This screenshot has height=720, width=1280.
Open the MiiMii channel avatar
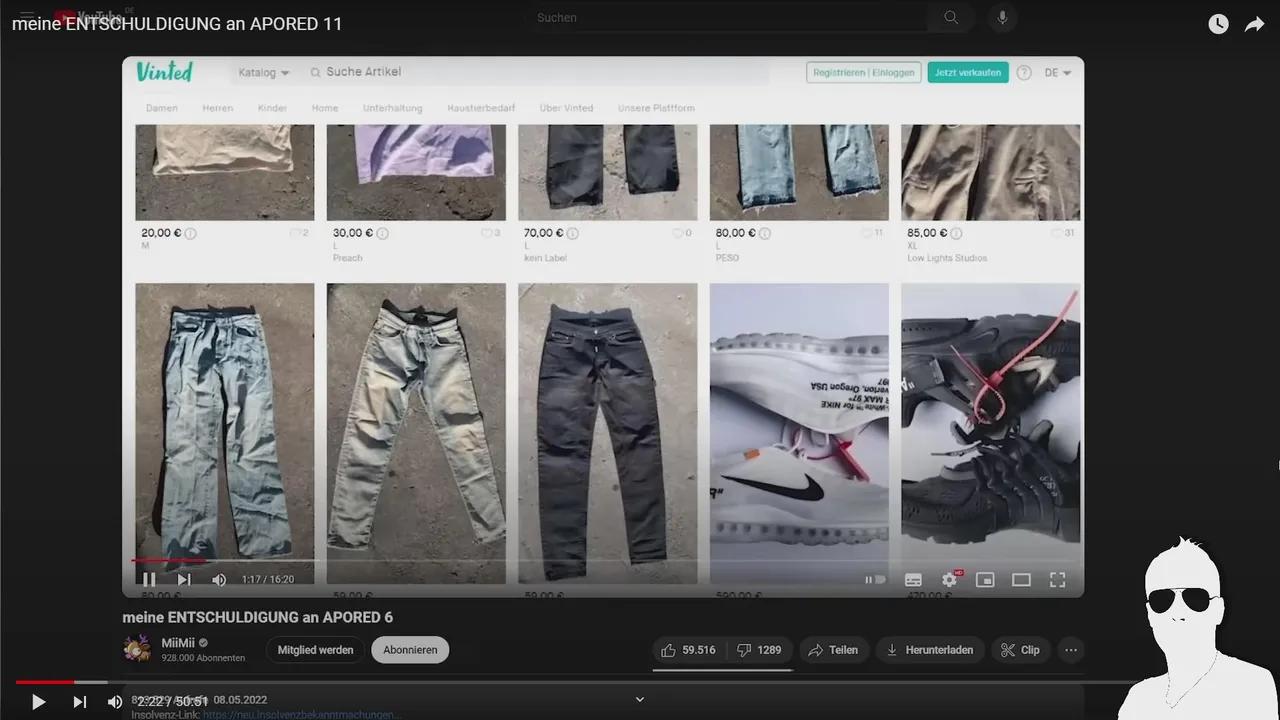(138, 649)
